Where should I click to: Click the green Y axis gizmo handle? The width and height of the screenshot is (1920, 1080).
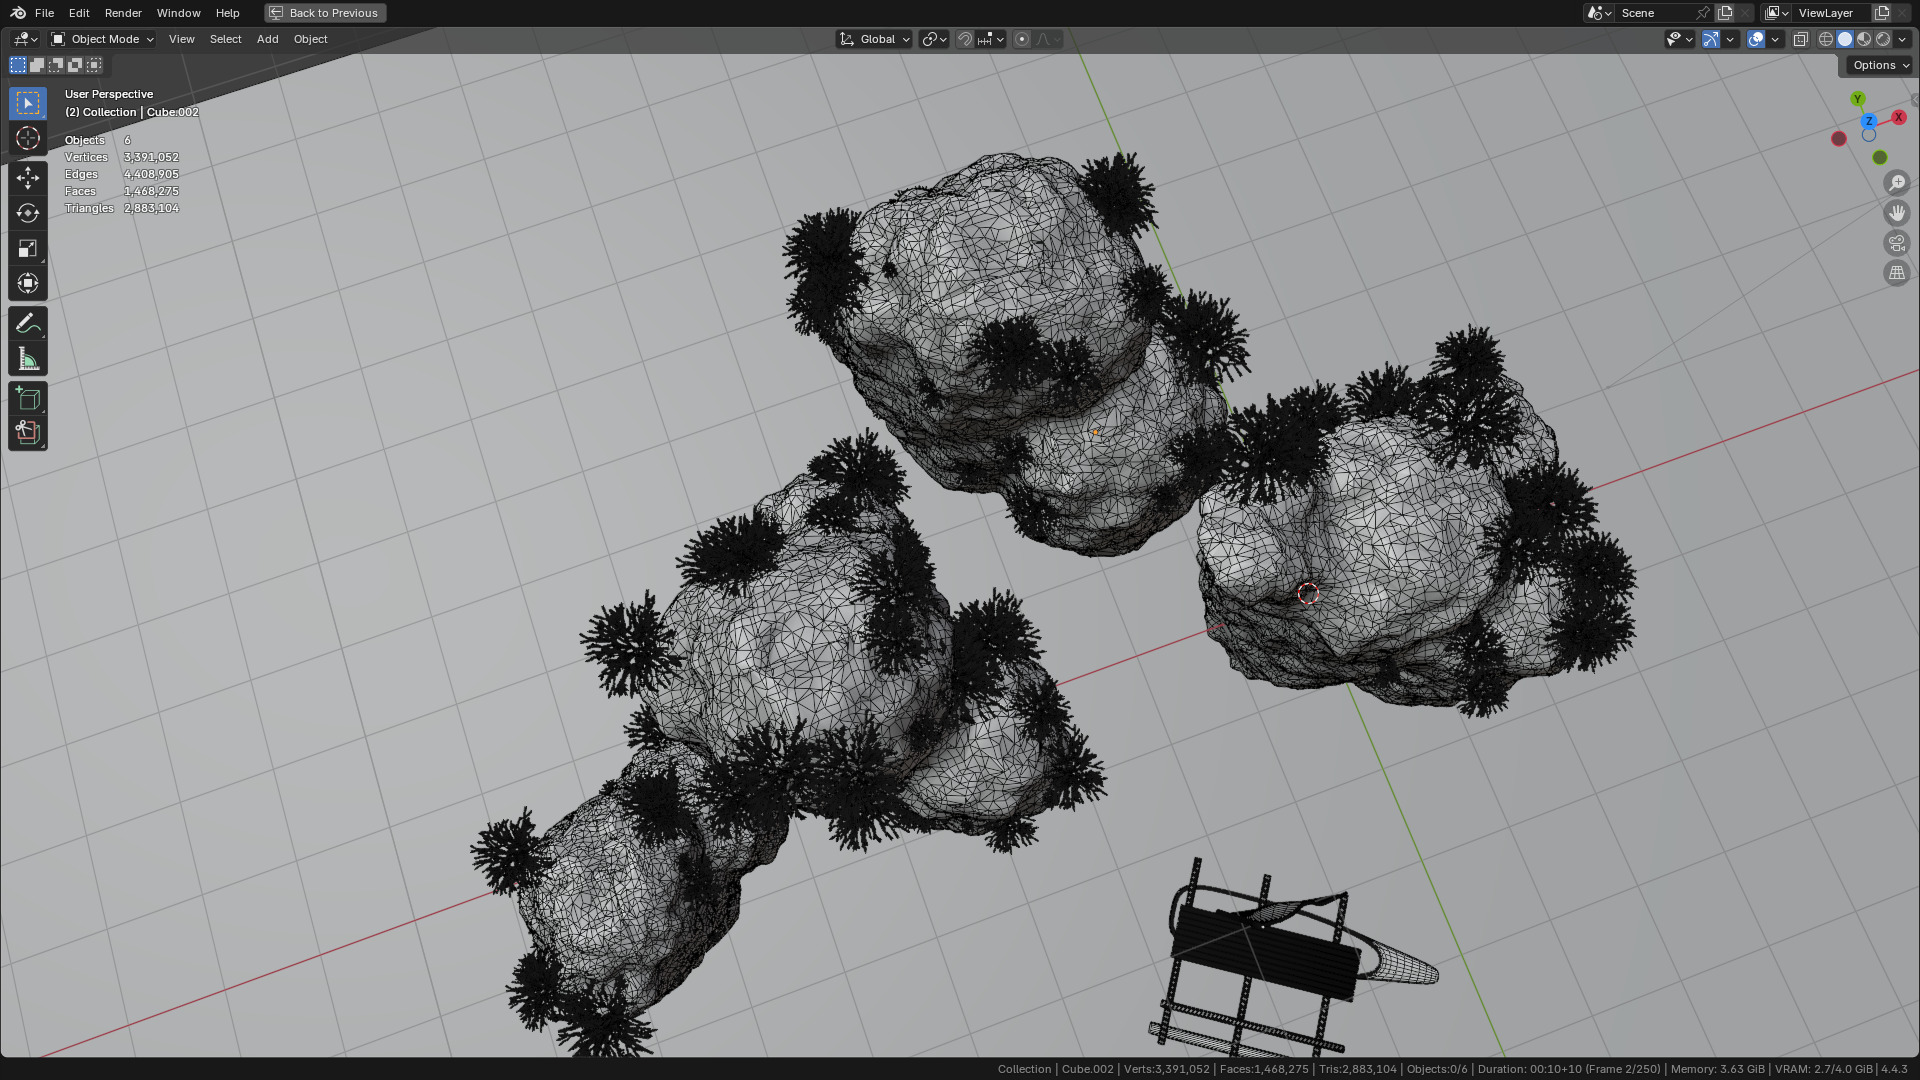[x=1858, y=99]
